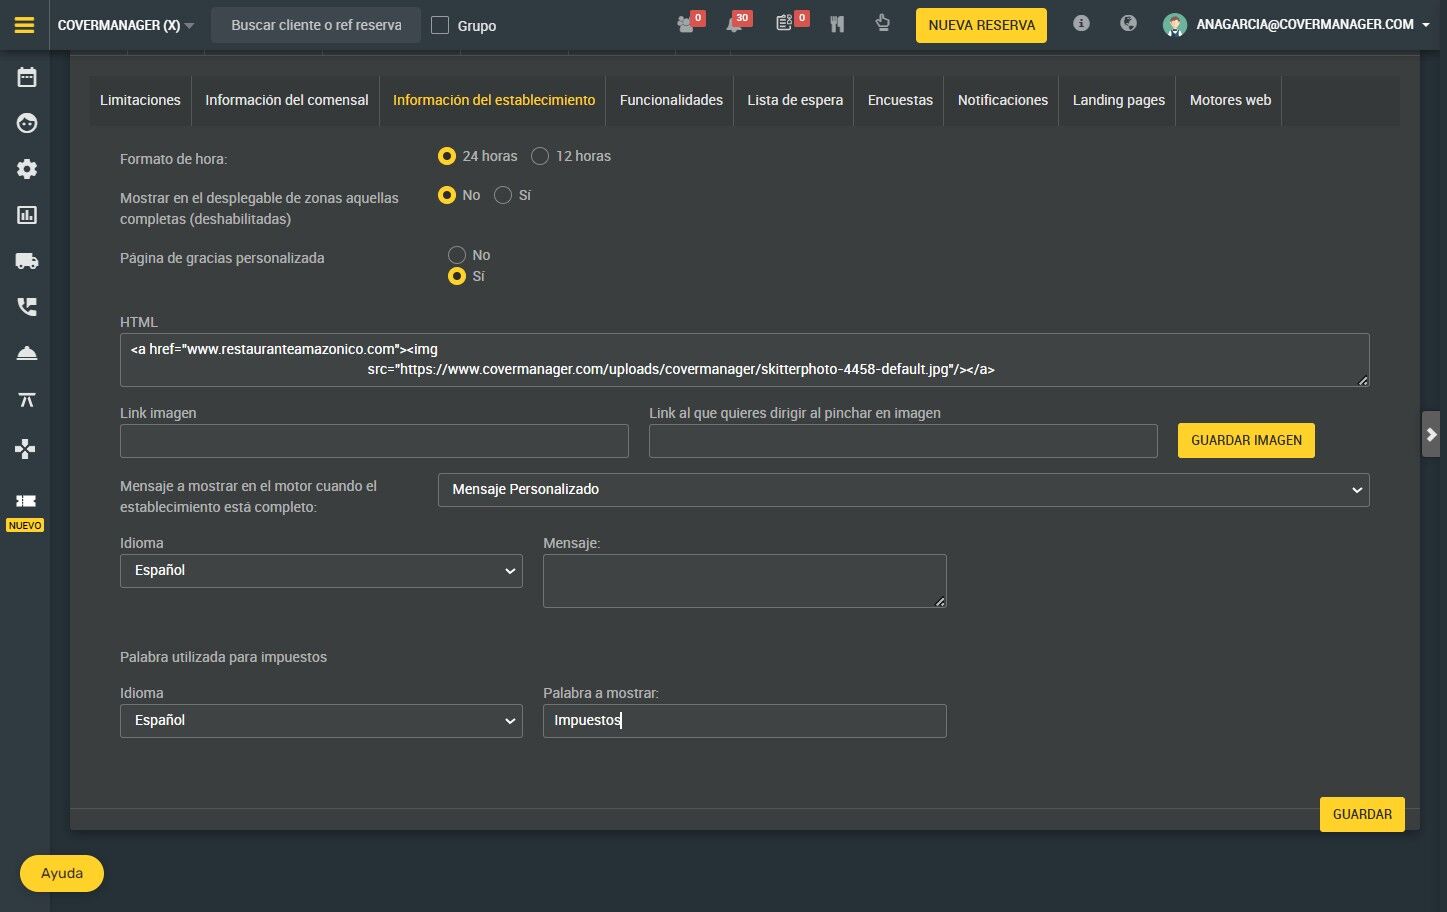Open the hamburger menu icon
1447x912 pixels.
click(25, 25)
